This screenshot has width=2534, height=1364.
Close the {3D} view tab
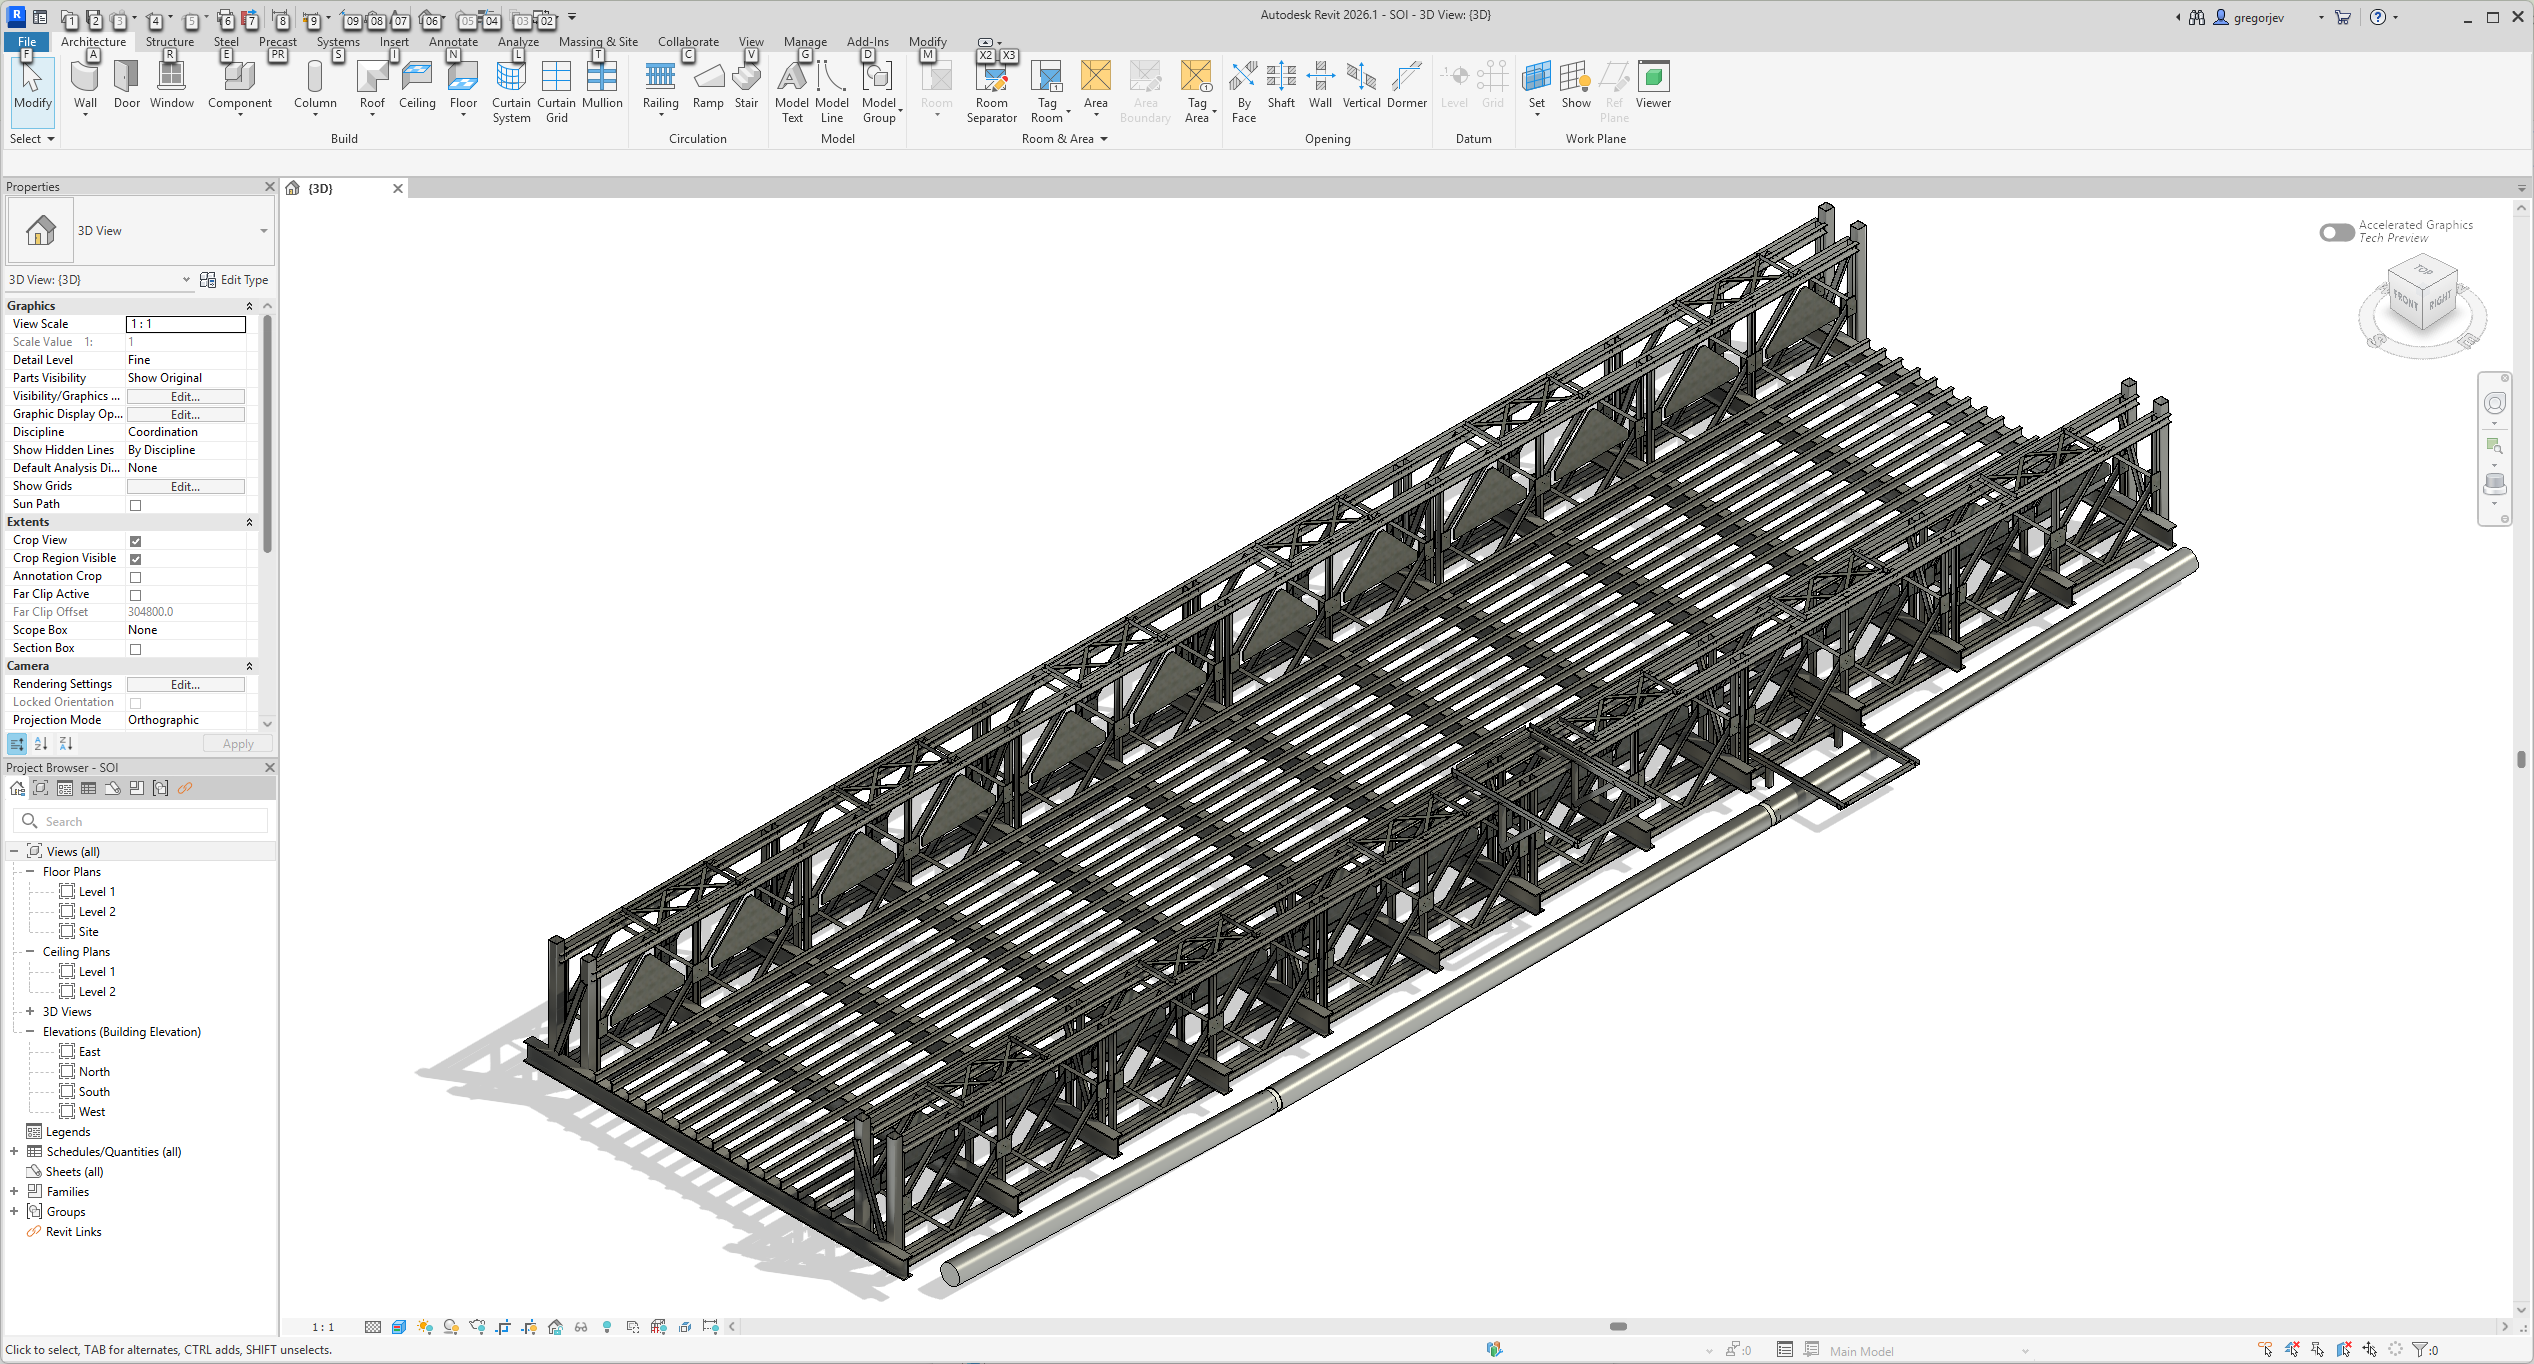click(x=398, y=188)
